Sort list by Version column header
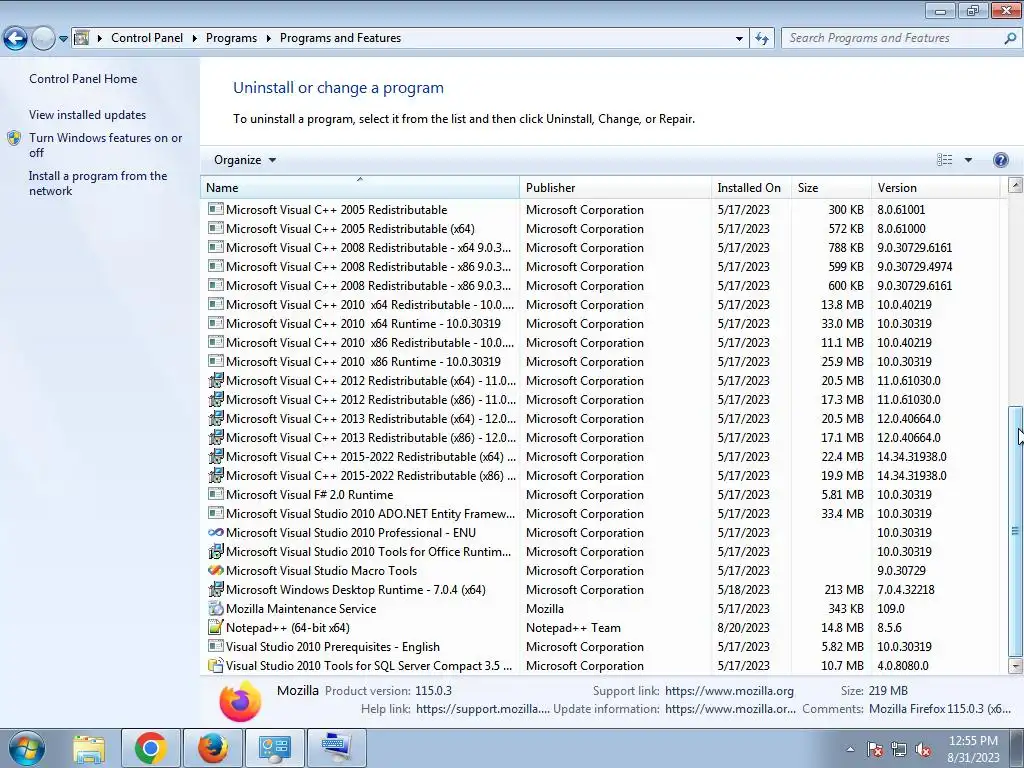 935,187
